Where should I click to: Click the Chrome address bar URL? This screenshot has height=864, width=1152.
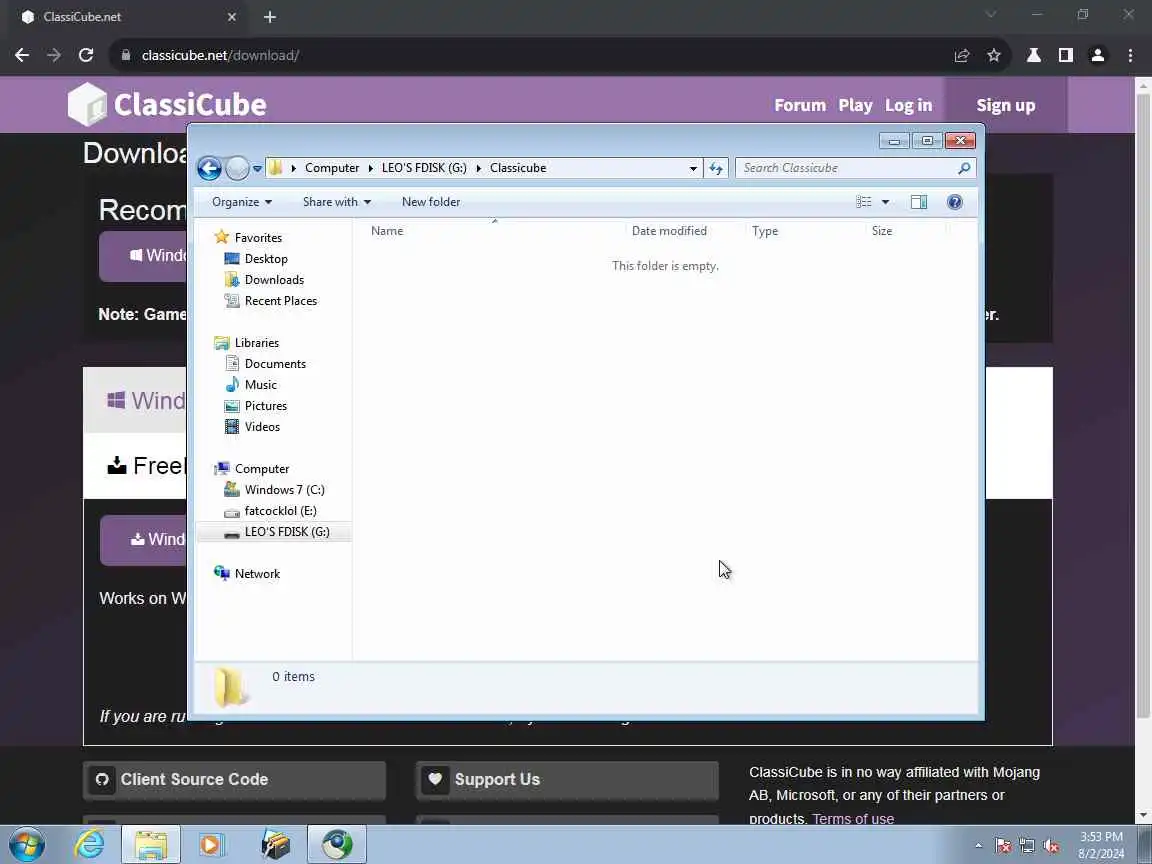[x=220, y=55]
